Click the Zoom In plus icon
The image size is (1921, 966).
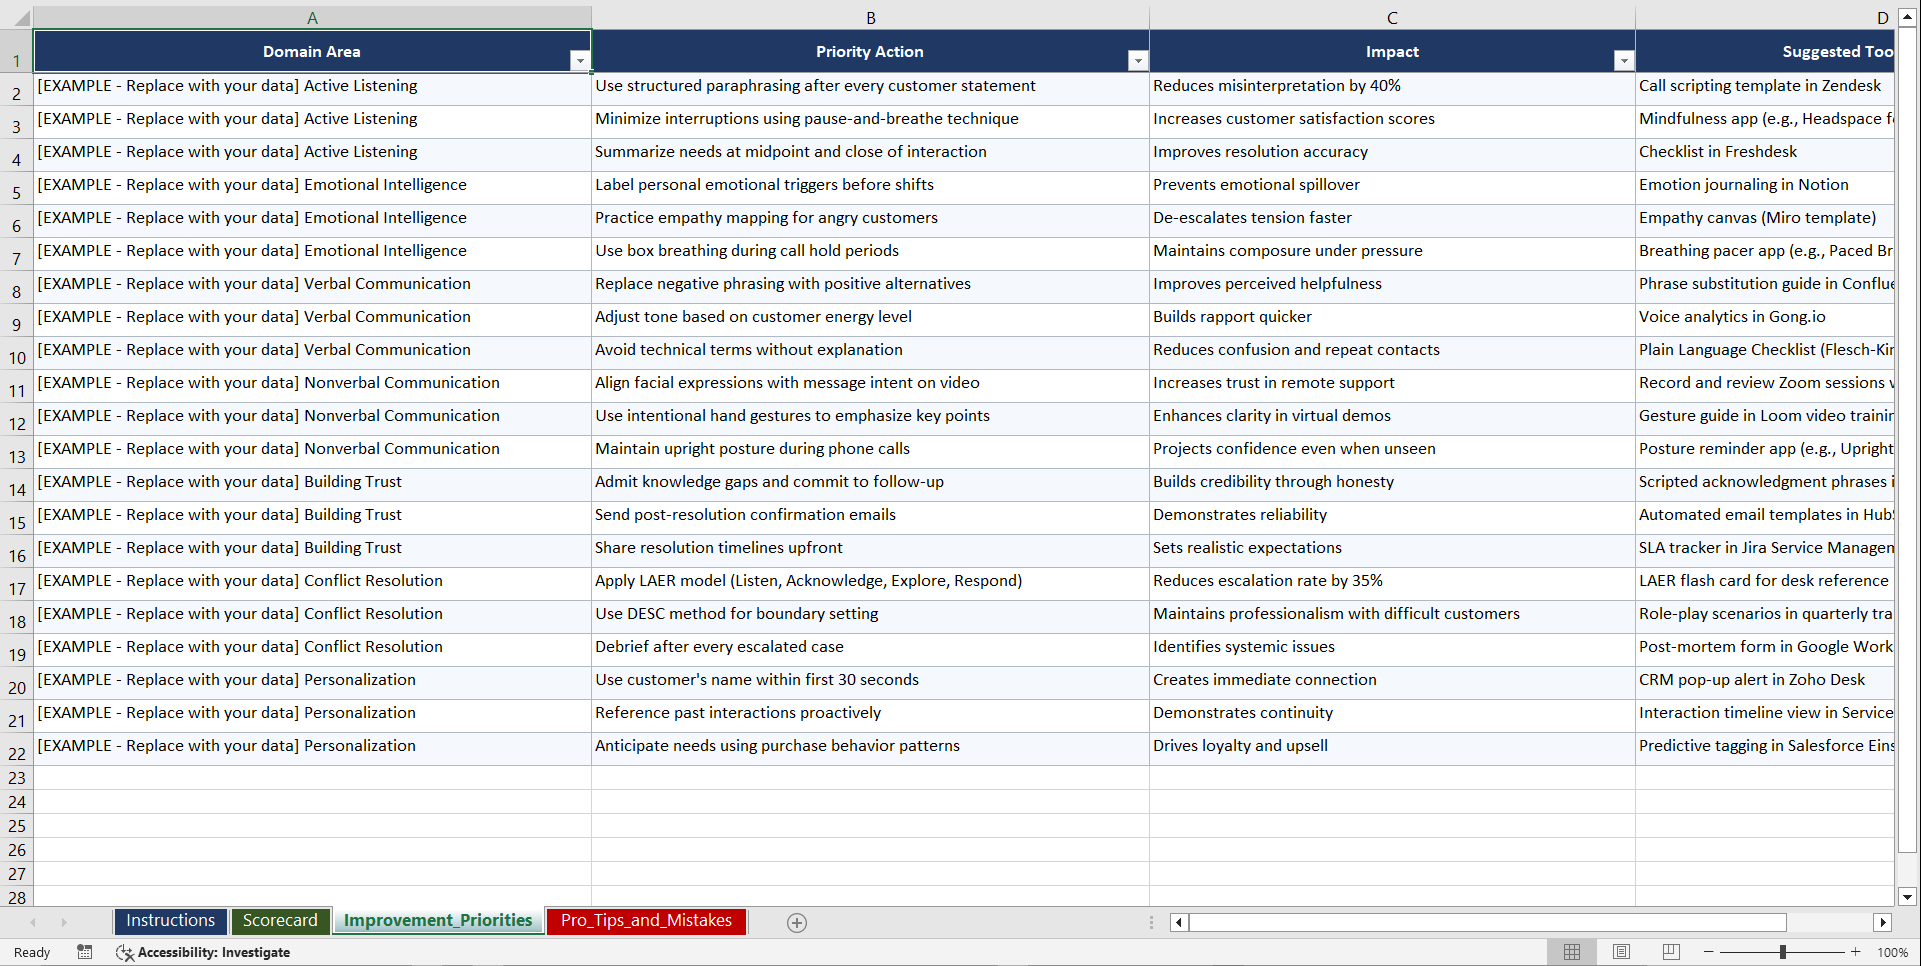click(1856, 952)
